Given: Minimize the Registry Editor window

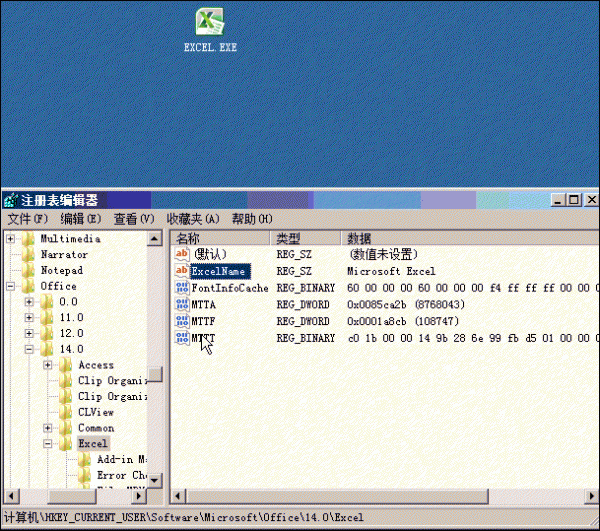Looking at the screenshot, I should point(558,200).
